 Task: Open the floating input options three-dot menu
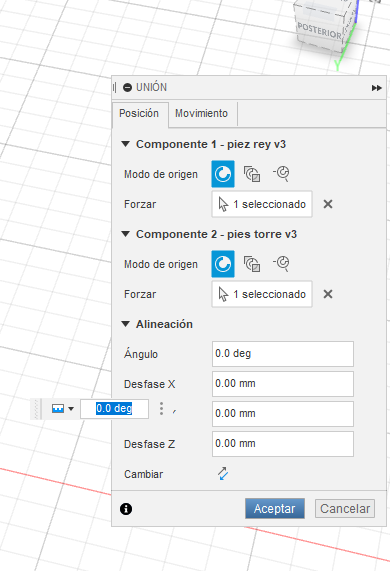[161, 409]
